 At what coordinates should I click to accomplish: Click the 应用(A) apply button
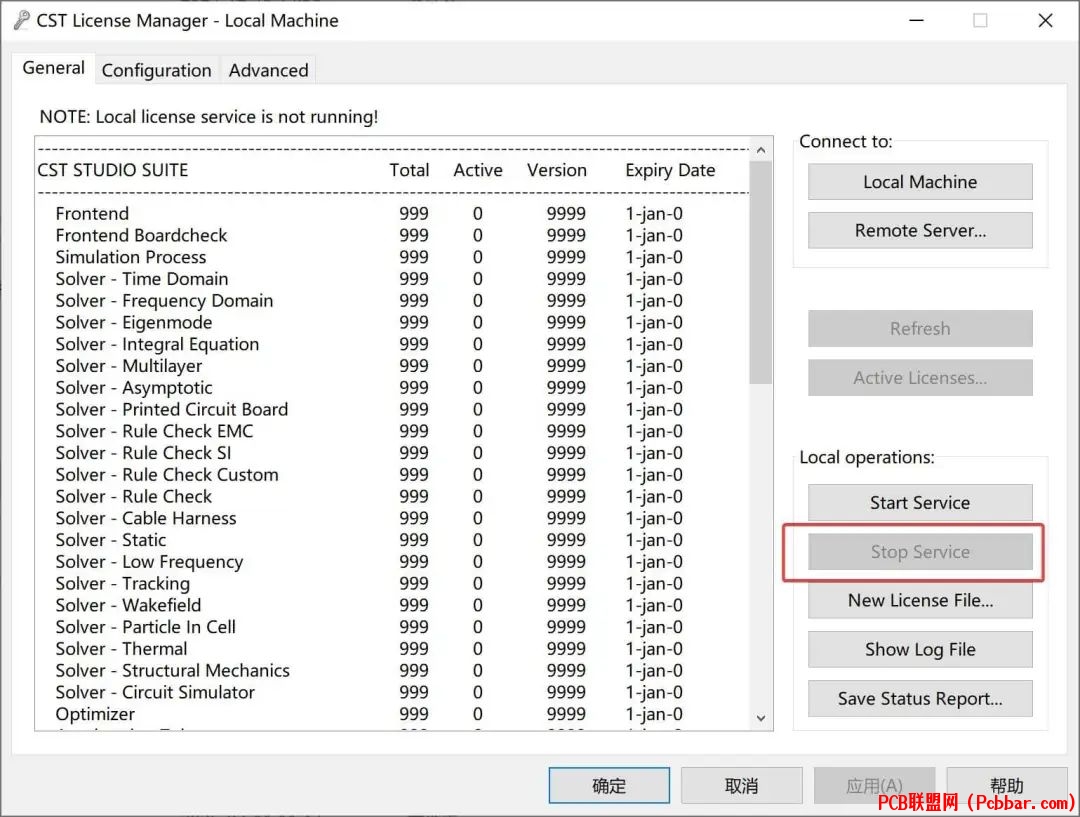tap(874, 785)
